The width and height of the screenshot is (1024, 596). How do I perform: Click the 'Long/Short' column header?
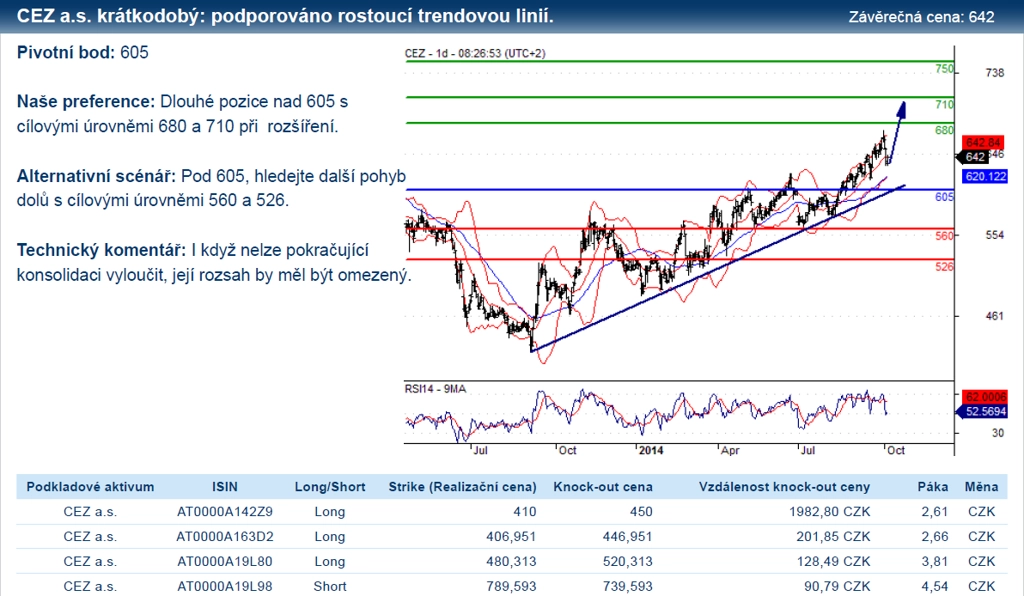pos(330,487)
